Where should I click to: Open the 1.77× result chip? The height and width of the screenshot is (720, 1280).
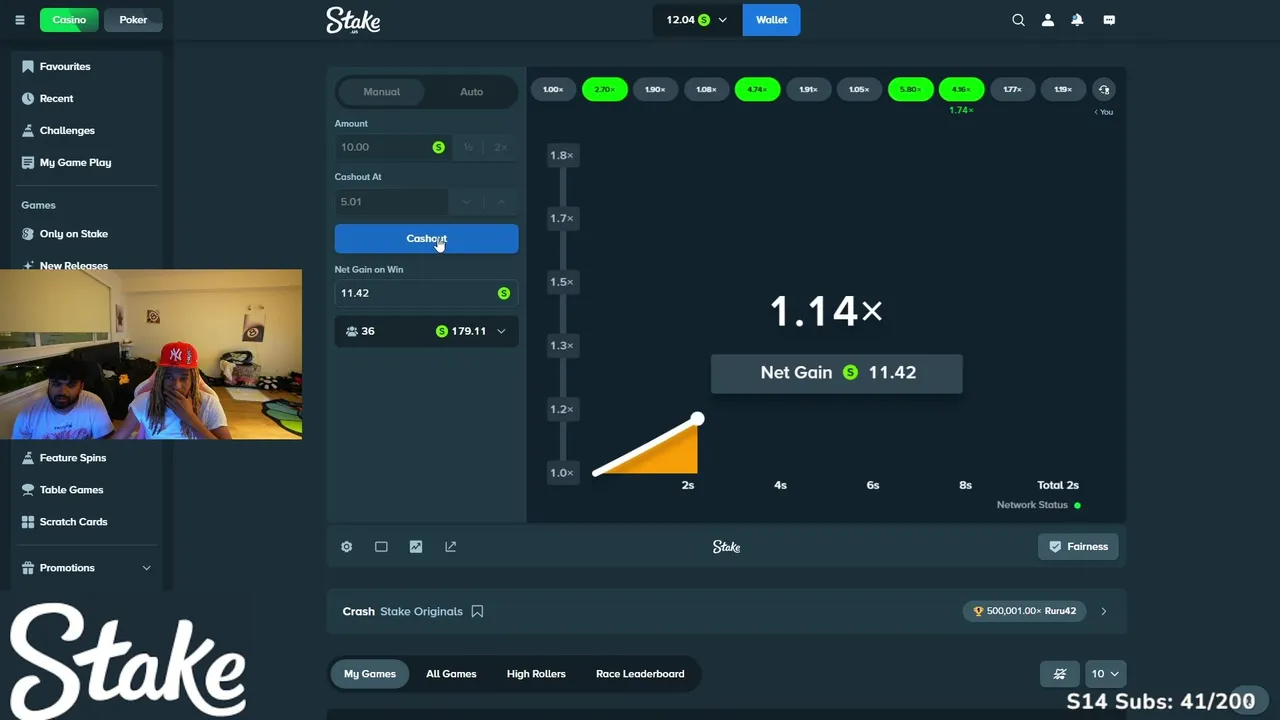coord(1012,90)
